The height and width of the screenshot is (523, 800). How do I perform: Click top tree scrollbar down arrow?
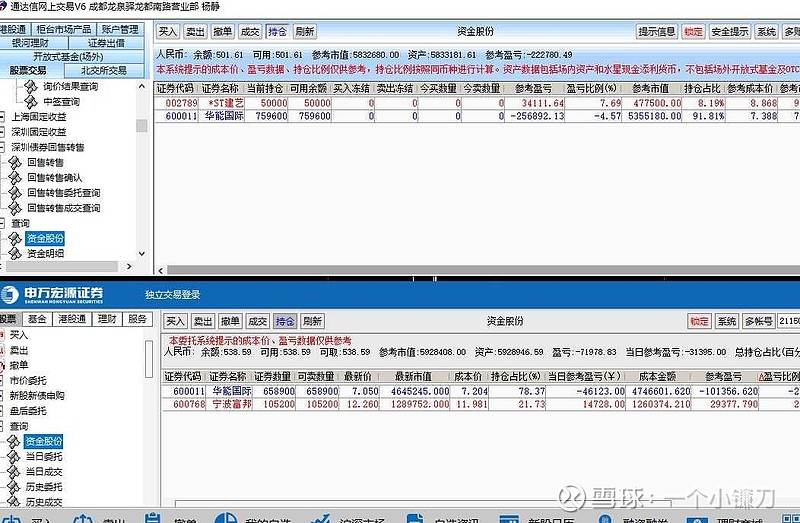tap(142, 254)
